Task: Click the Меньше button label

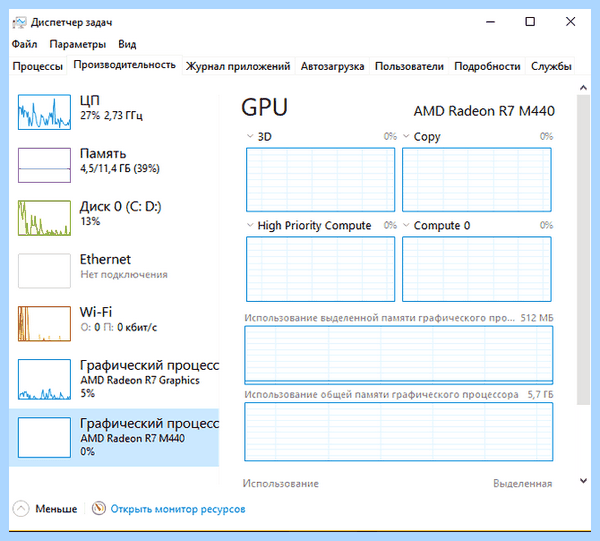Action: 56,509
